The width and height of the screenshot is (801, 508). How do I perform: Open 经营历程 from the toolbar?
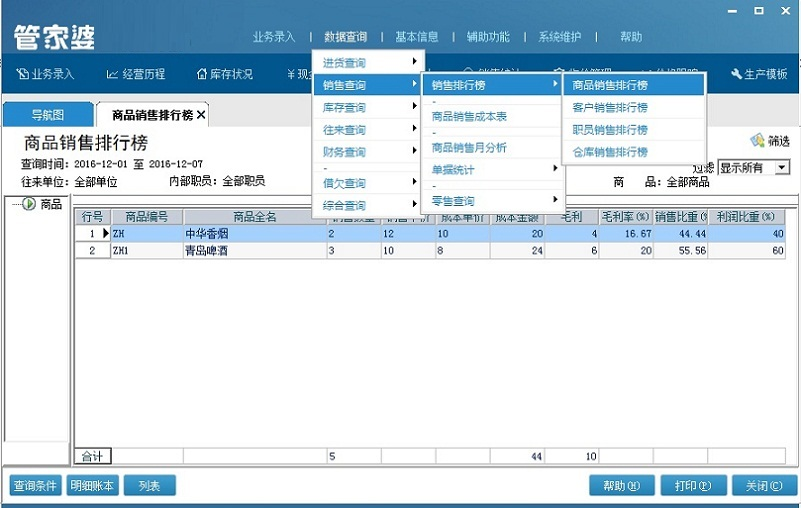coord(113,75)
